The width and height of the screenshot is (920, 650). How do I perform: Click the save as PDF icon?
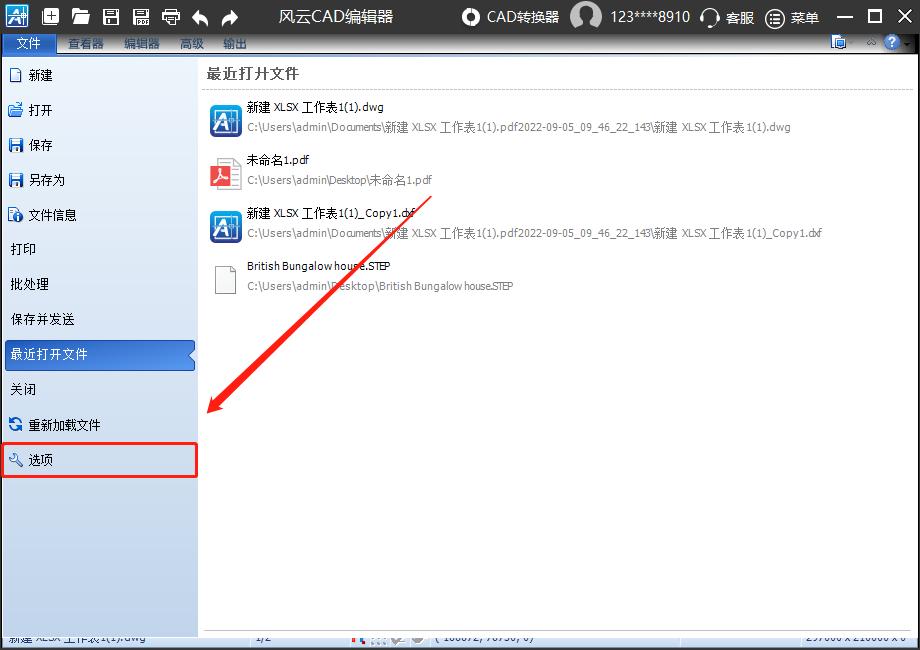coord(141,16)
